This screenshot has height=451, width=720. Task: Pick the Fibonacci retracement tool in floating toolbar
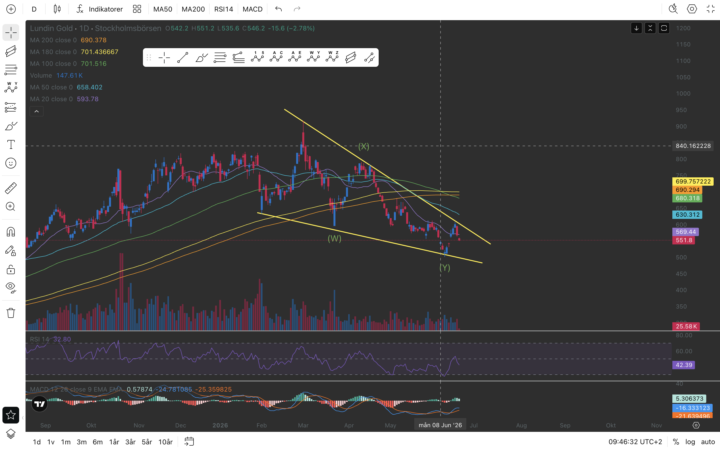point(238,57)
